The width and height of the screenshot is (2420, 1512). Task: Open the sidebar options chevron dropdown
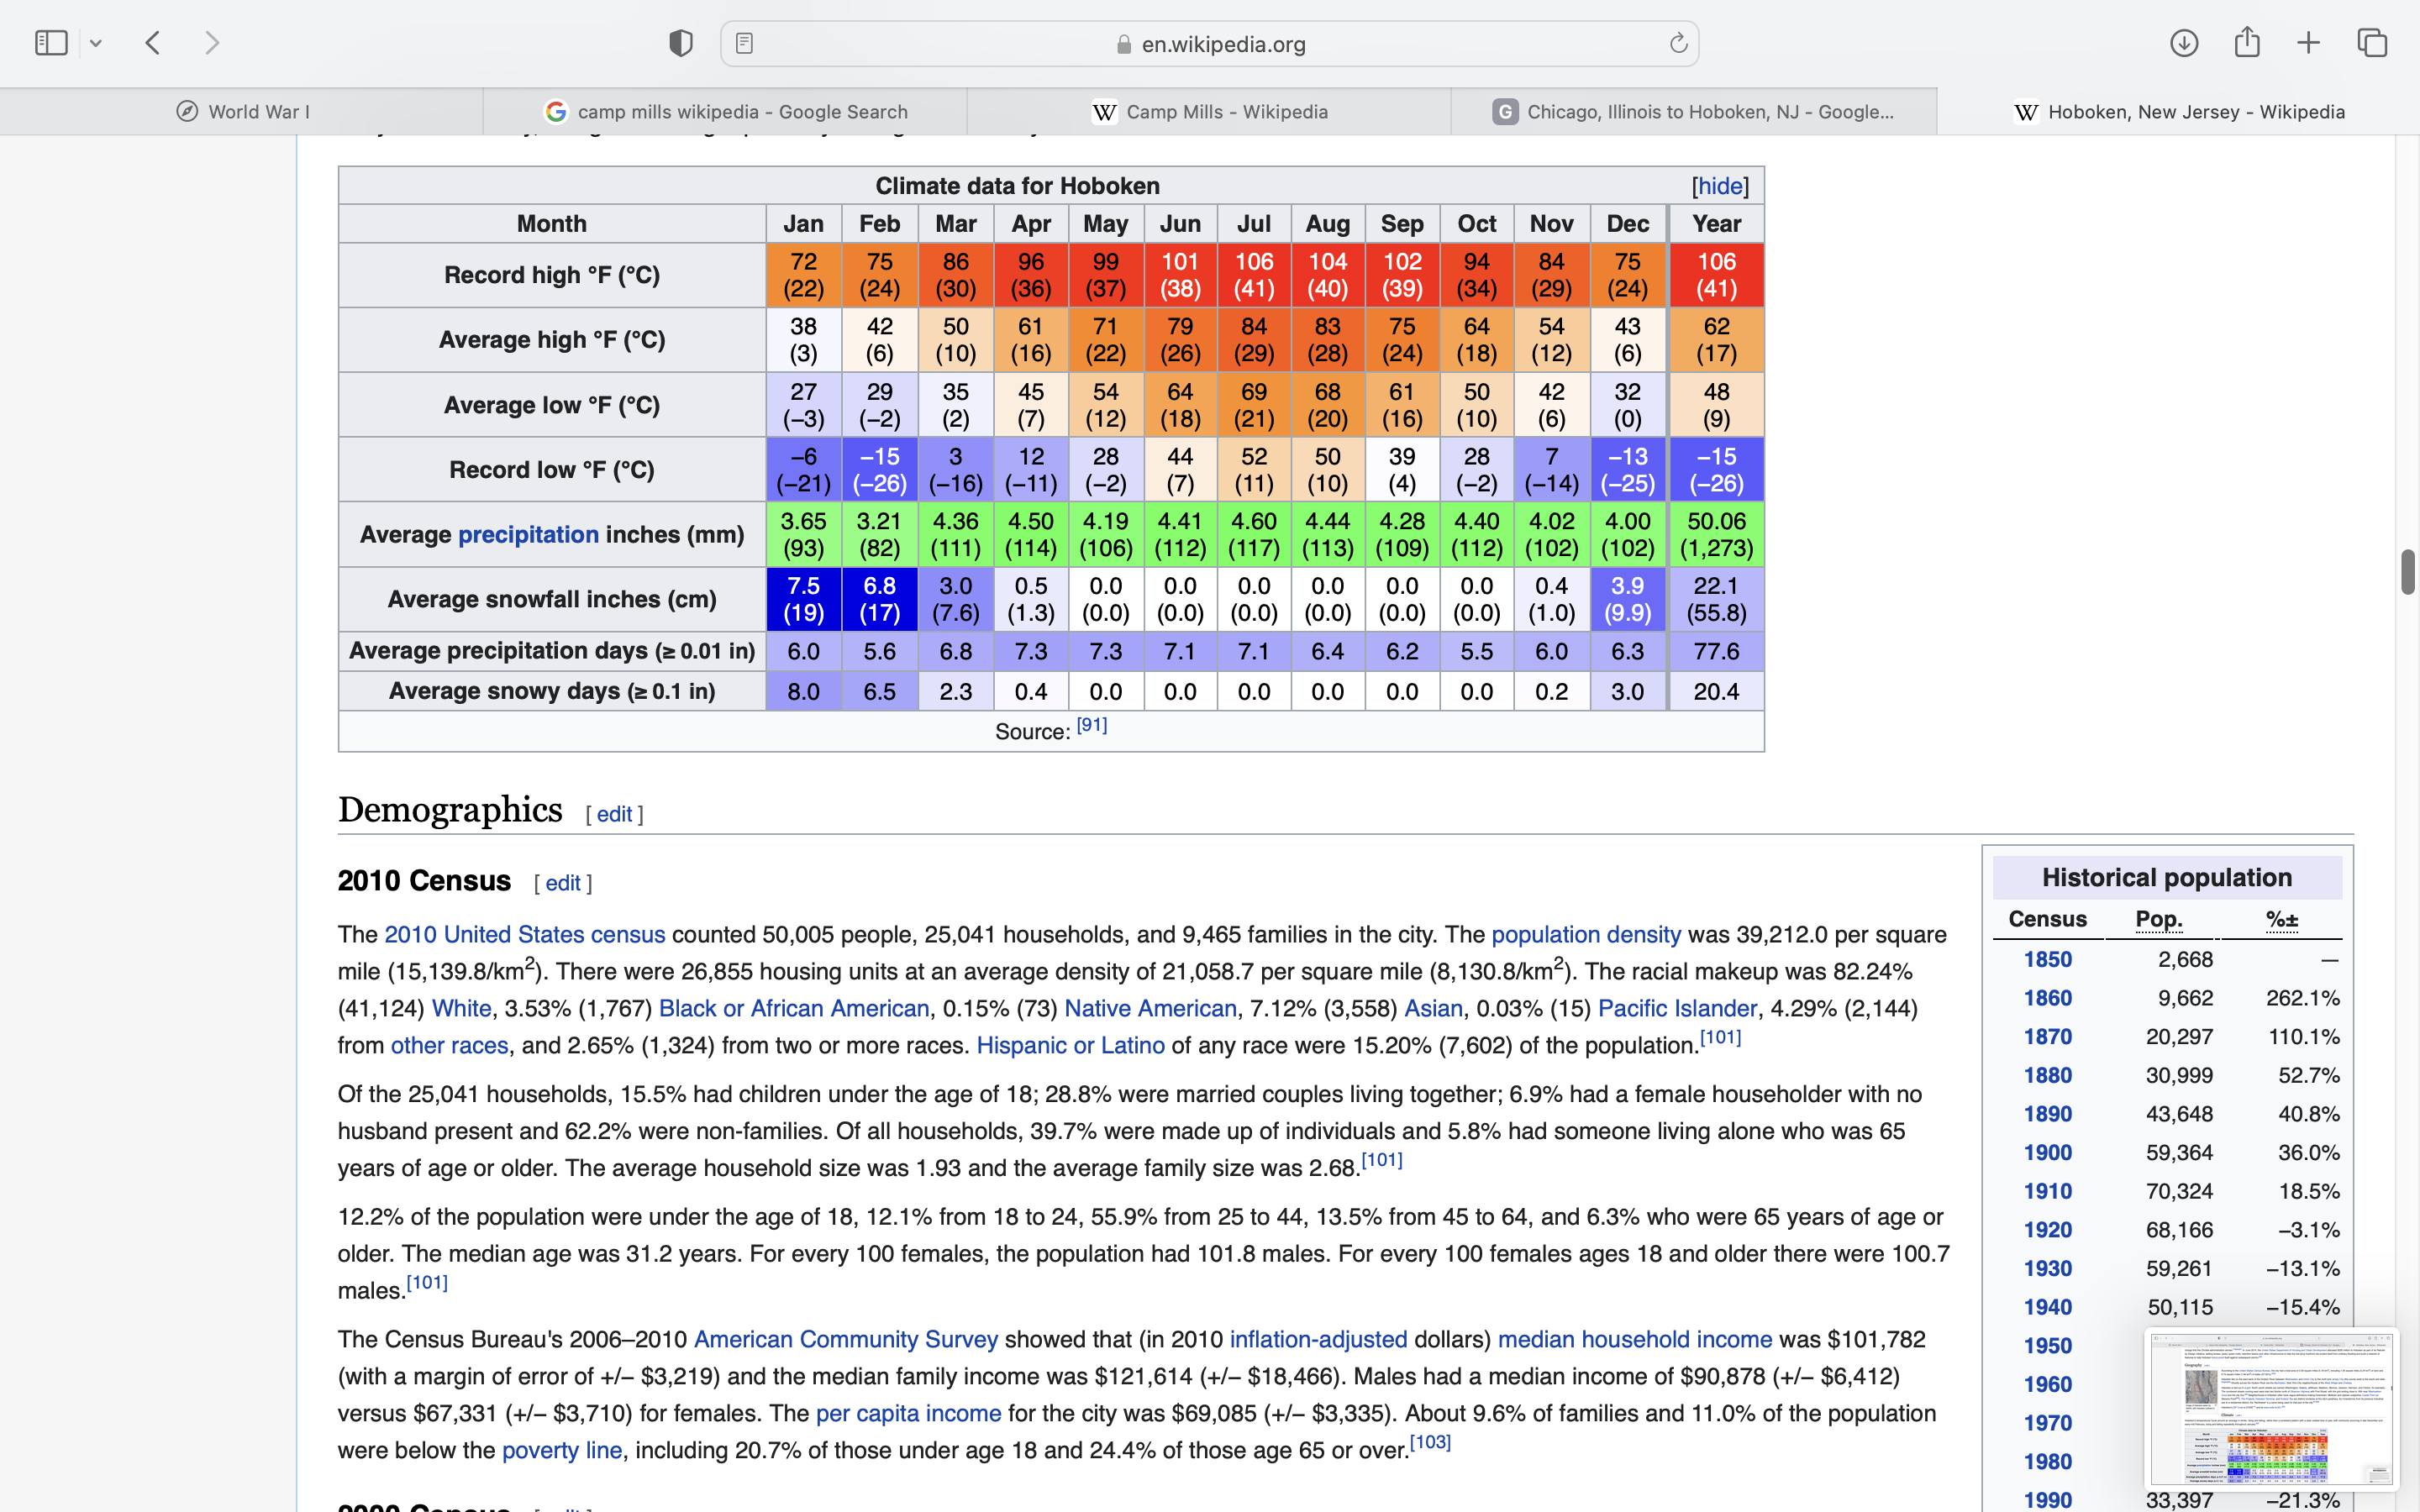click(x=96, y=43)
